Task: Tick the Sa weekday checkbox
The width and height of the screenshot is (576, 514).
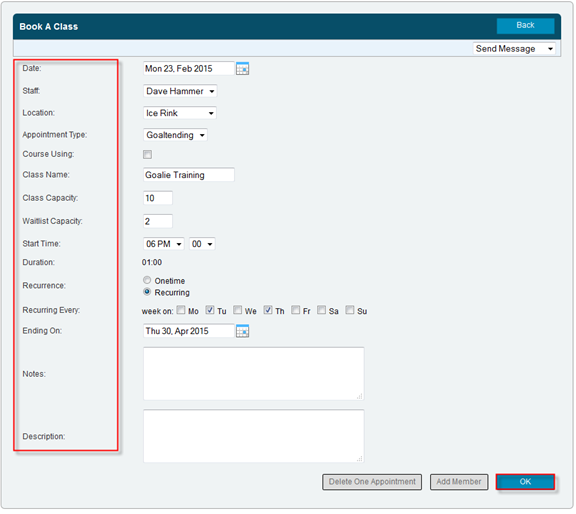Action: point(321,310)
